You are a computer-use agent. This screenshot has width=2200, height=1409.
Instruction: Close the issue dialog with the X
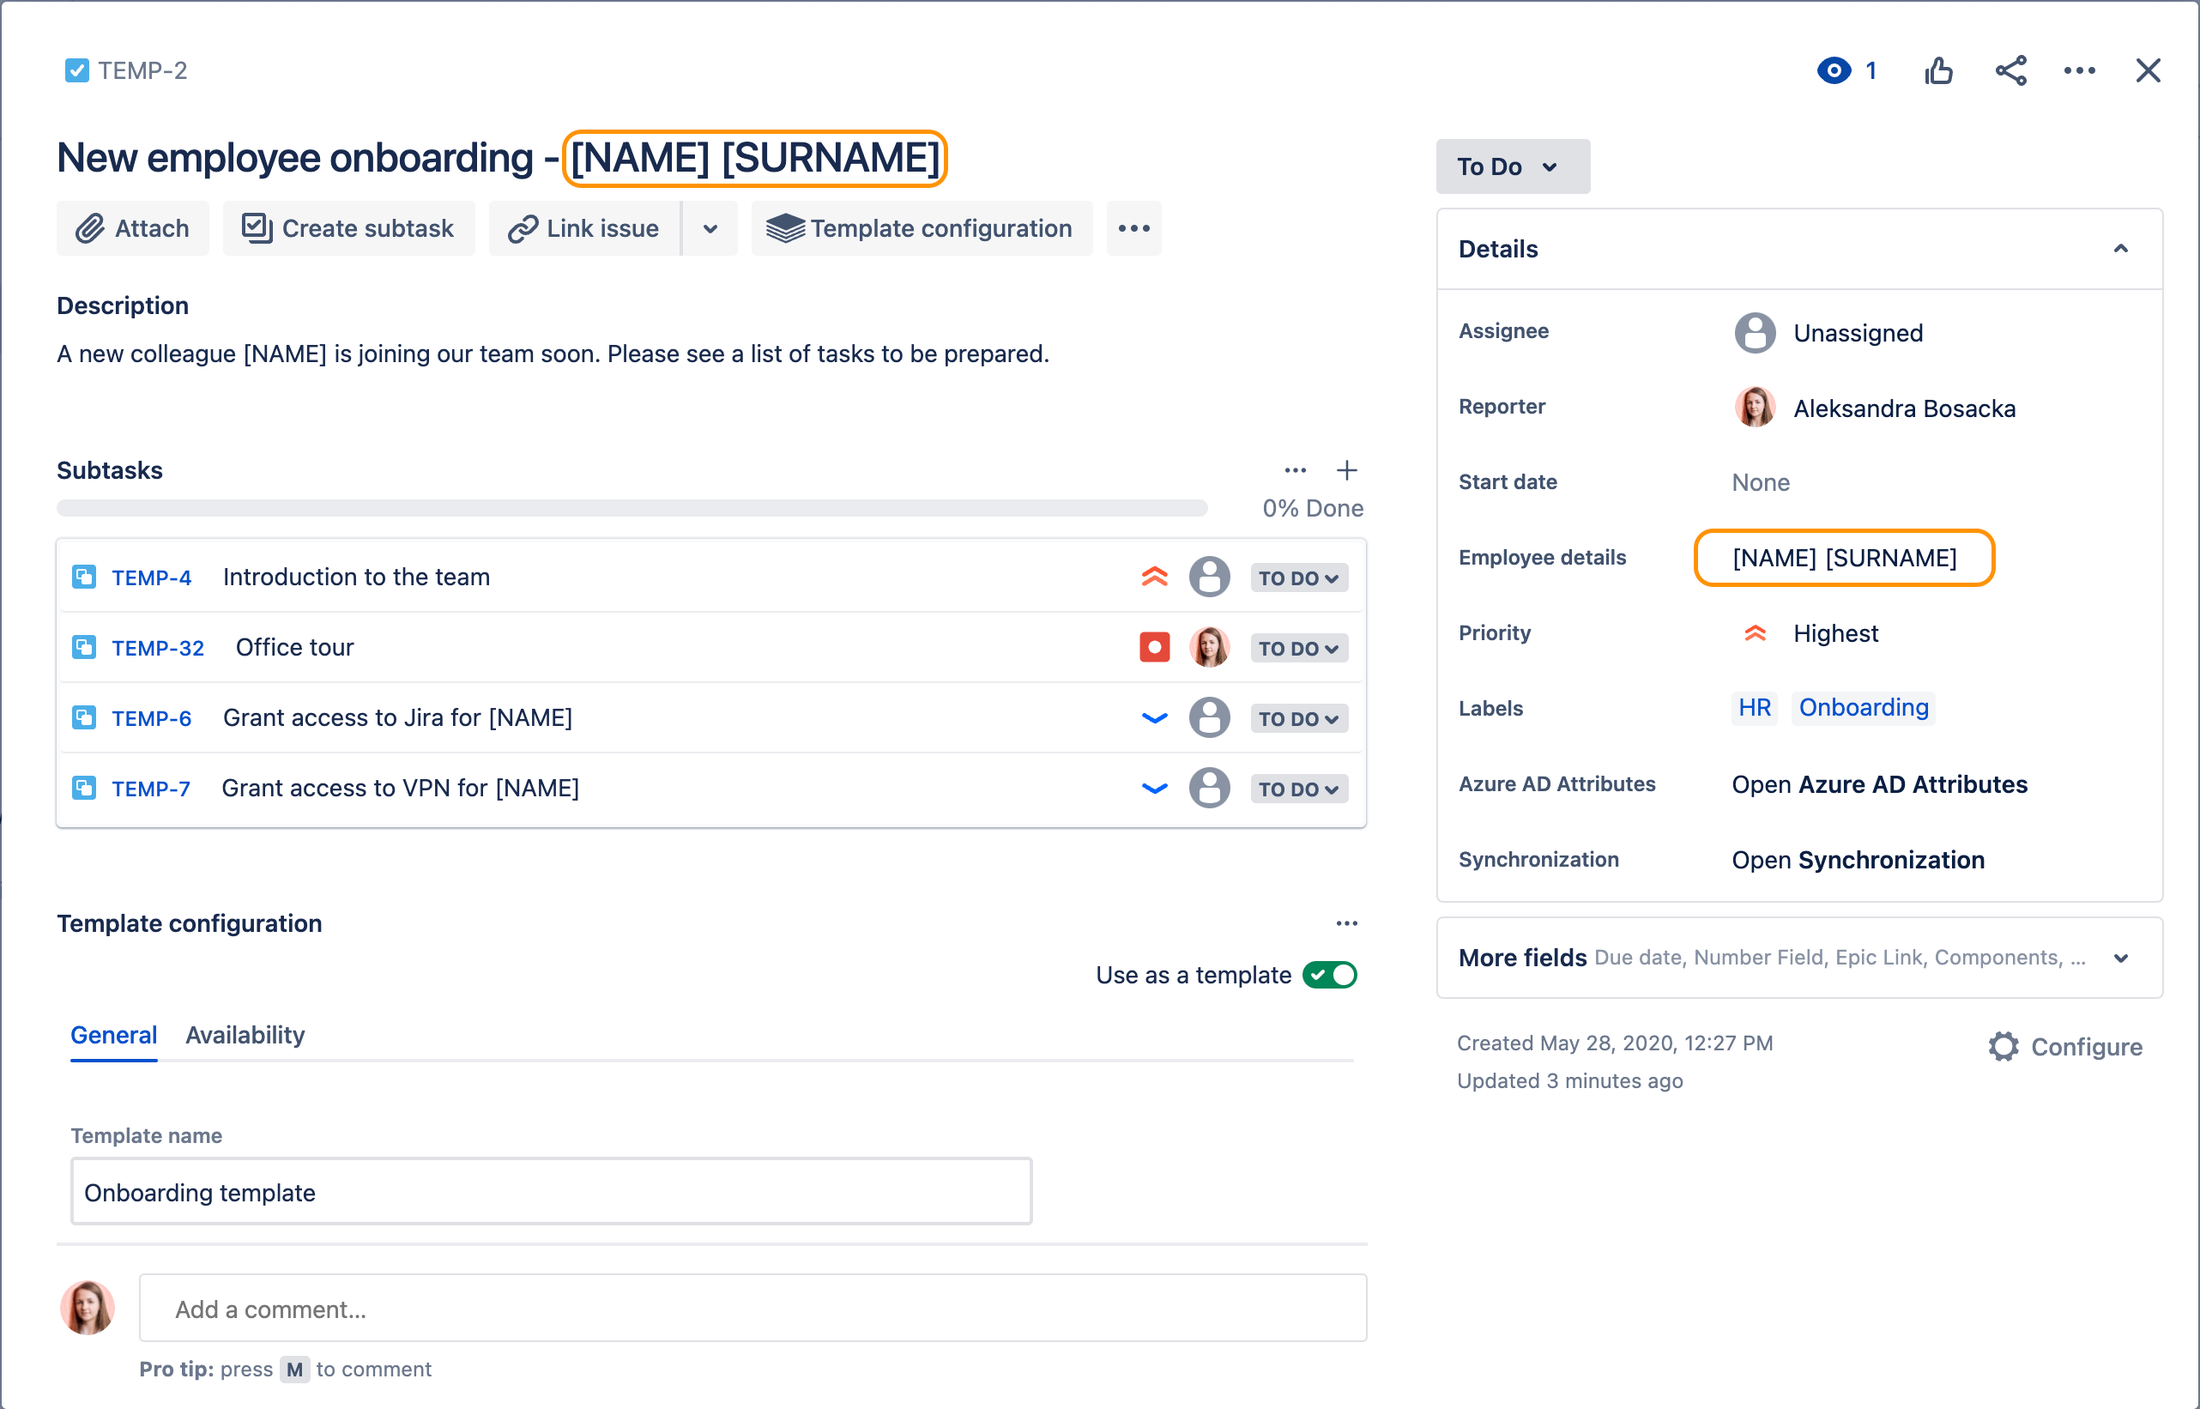2147,70
